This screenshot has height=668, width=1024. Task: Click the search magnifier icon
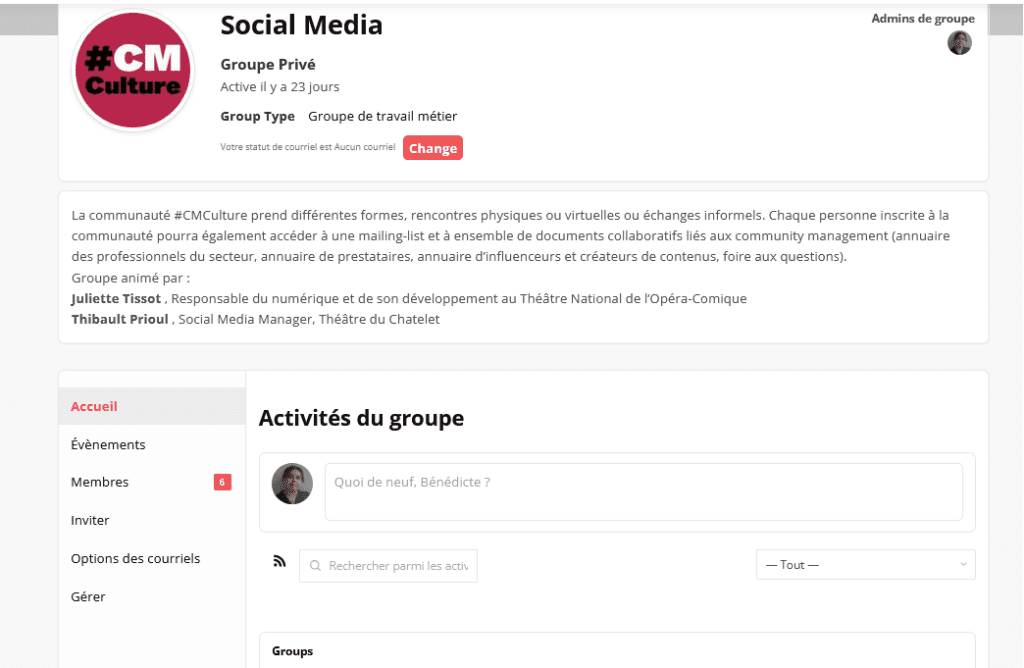[x=316, y=566]
